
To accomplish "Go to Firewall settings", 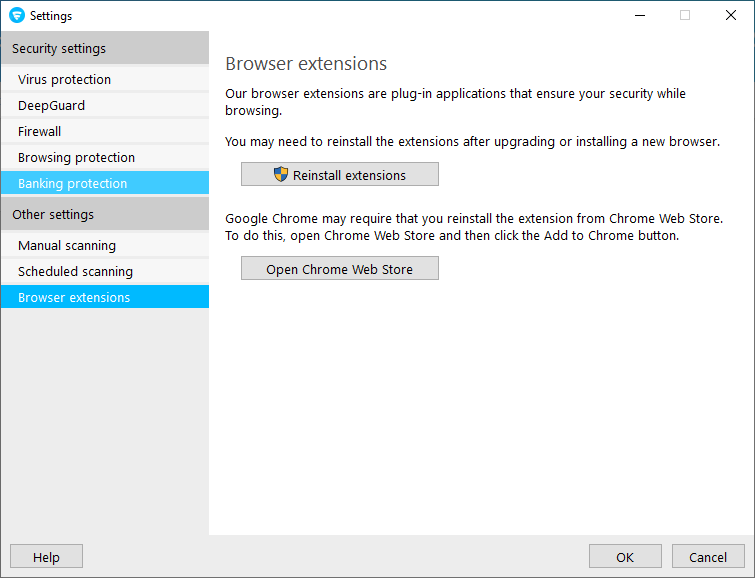I will click(x=105, y=131).
